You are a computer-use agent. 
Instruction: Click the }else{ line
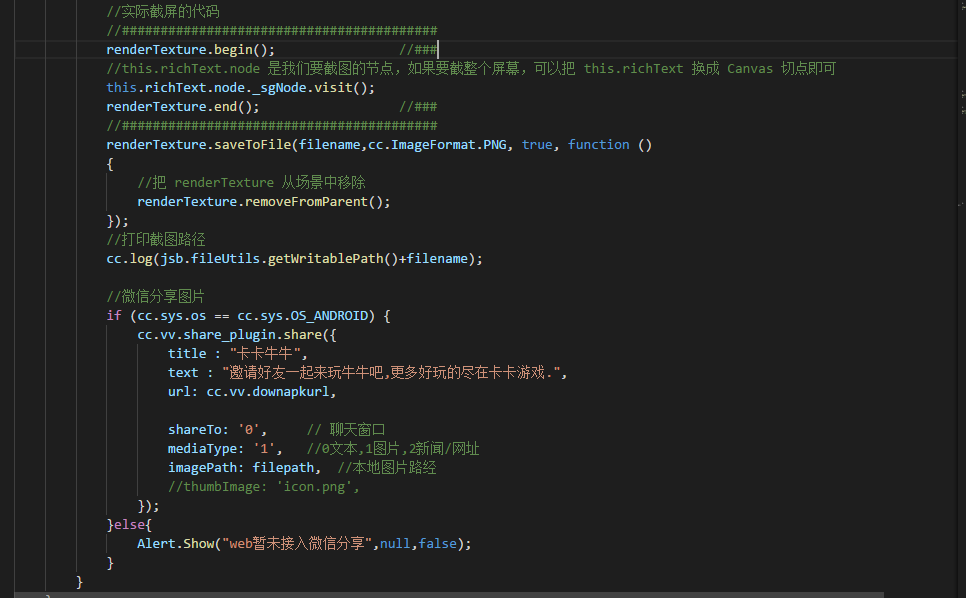click(129, 525)
